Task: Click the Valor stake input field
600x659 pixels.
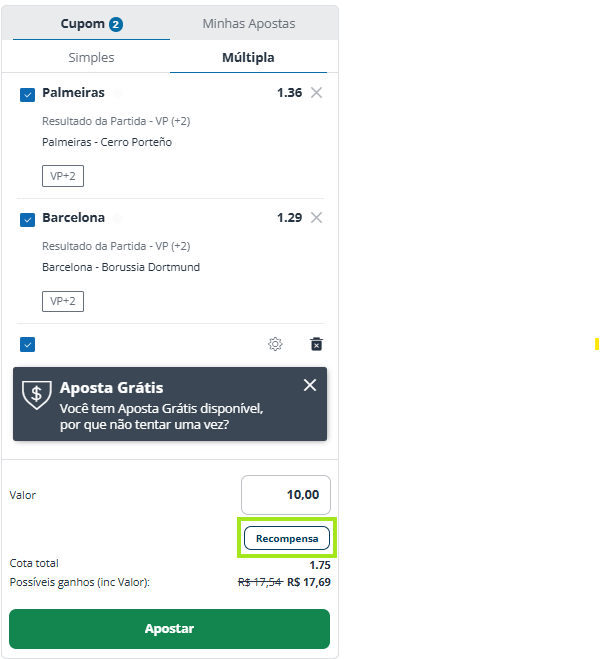Action: point(286,495)
